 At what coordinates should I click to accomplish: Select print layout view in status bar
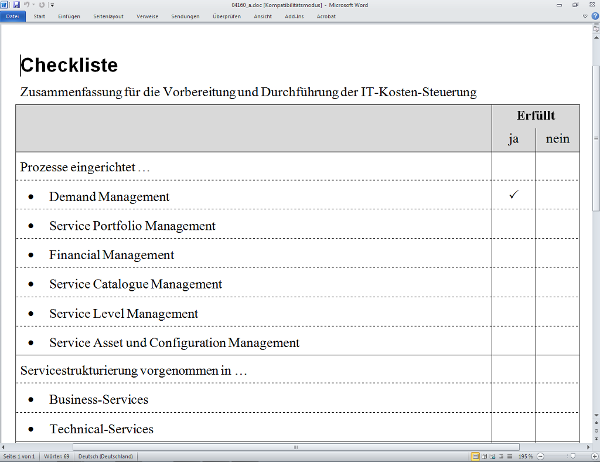click(474, 456)
